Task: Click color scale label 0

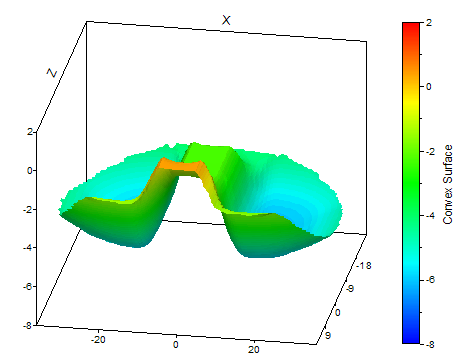Action: point(428,87)
